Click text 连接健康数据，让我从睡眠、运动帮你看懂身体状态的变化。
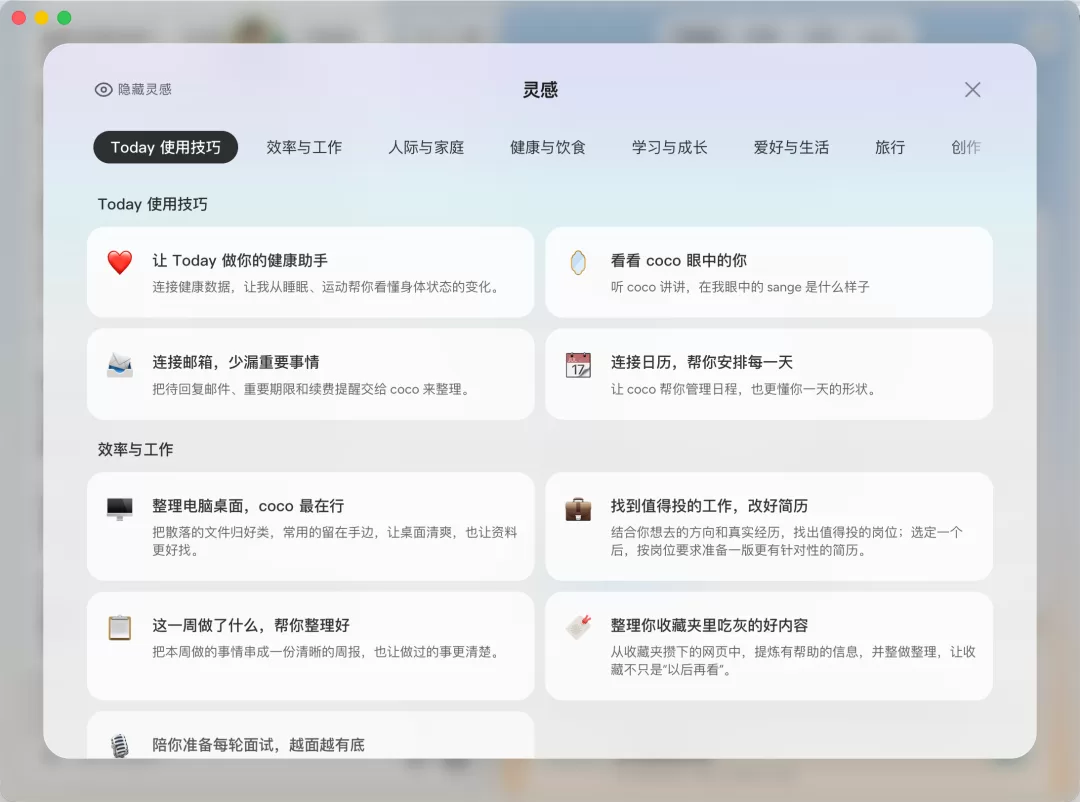Image resolution: width=1080 pixels, height=802 pixels. tap(326, 287)
